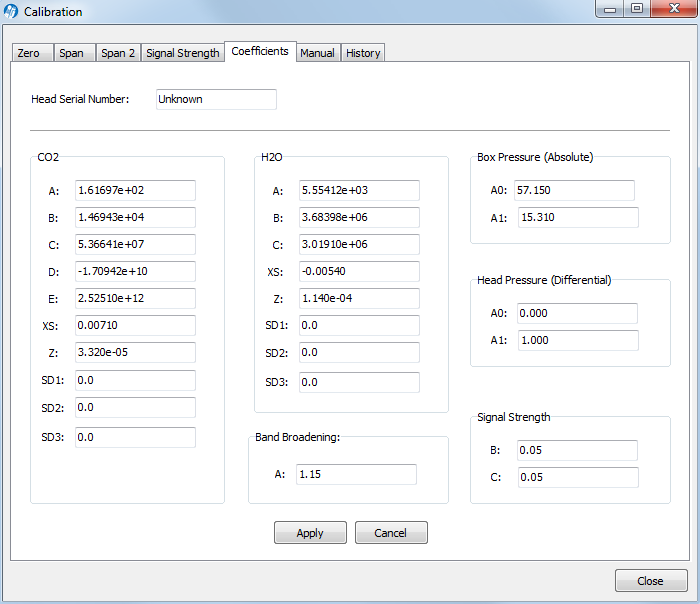
Task: Open the Span tab
Action: [x=74, y=53]
